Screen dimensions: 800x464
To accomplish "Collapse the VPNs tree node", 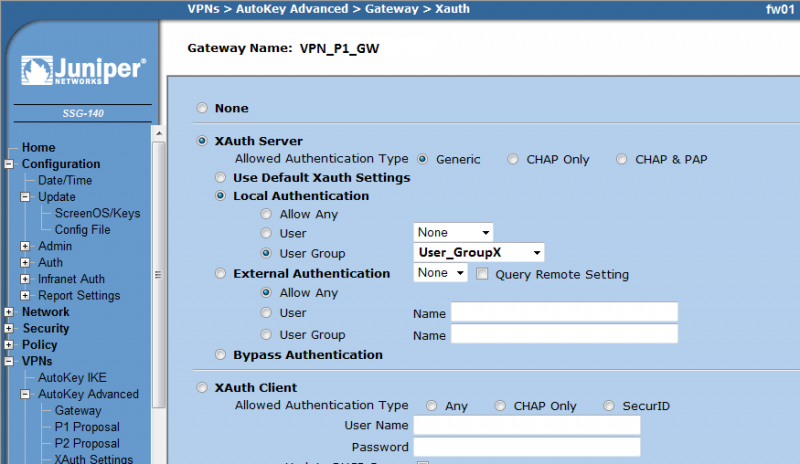I will (9, 361).
